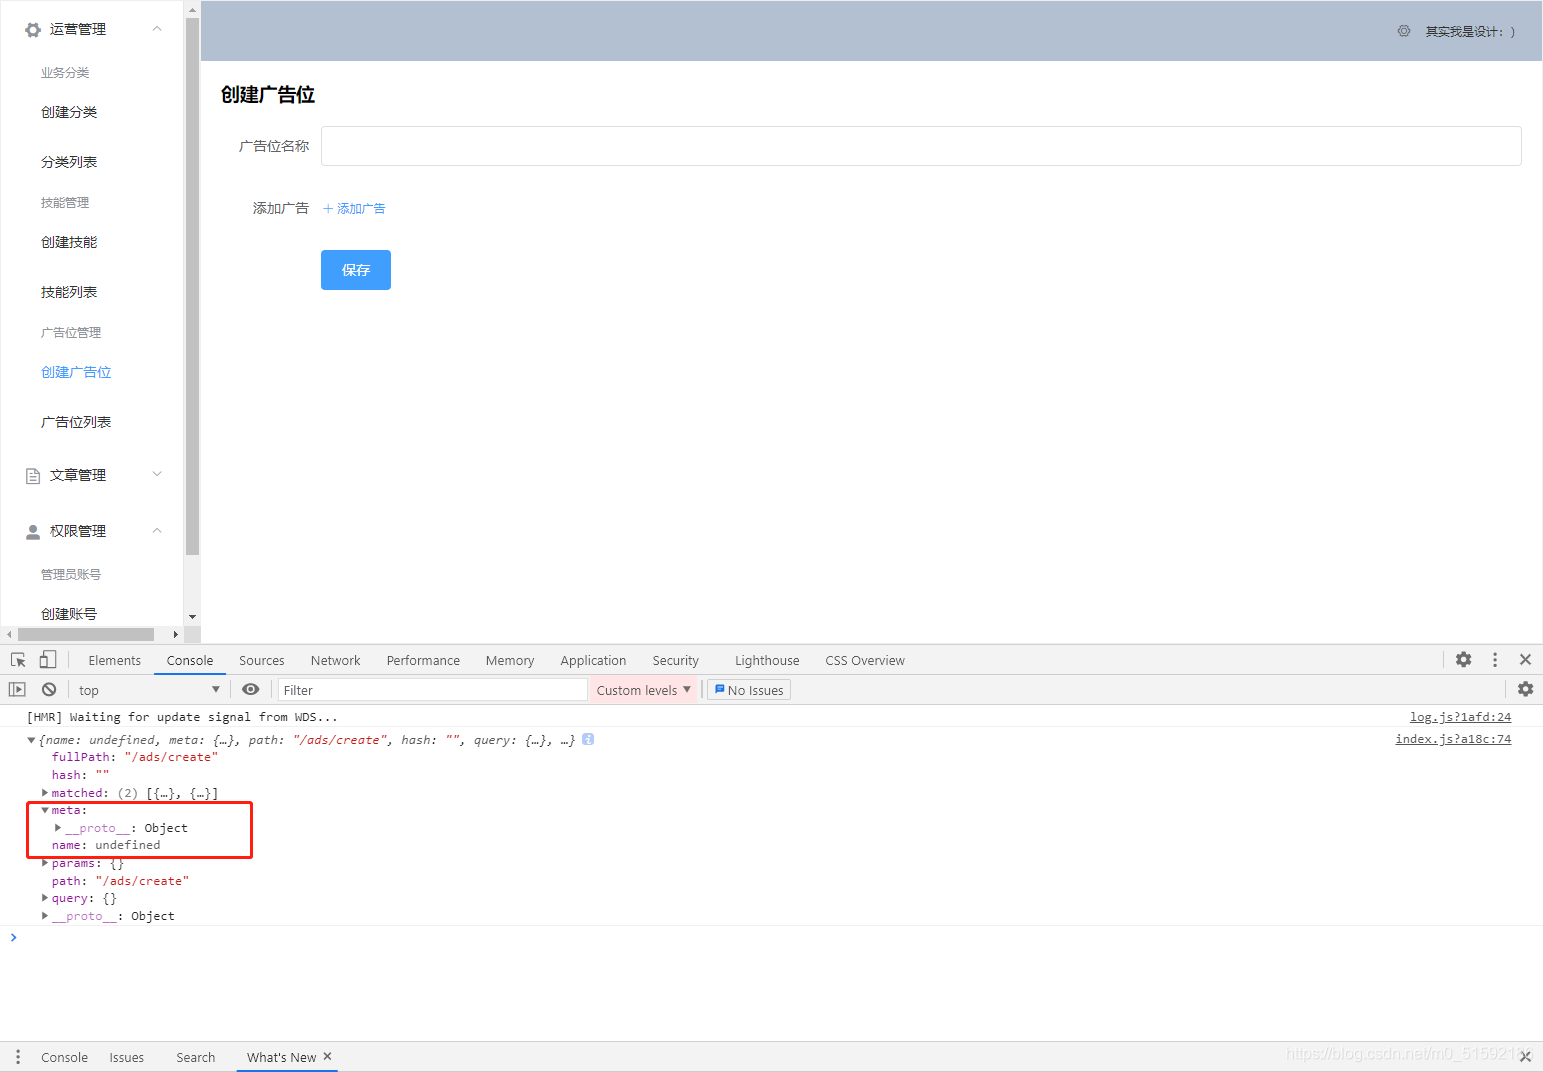Open the CSS Overview tab
Screen dimensions: 1543x1072
[865, 661]
